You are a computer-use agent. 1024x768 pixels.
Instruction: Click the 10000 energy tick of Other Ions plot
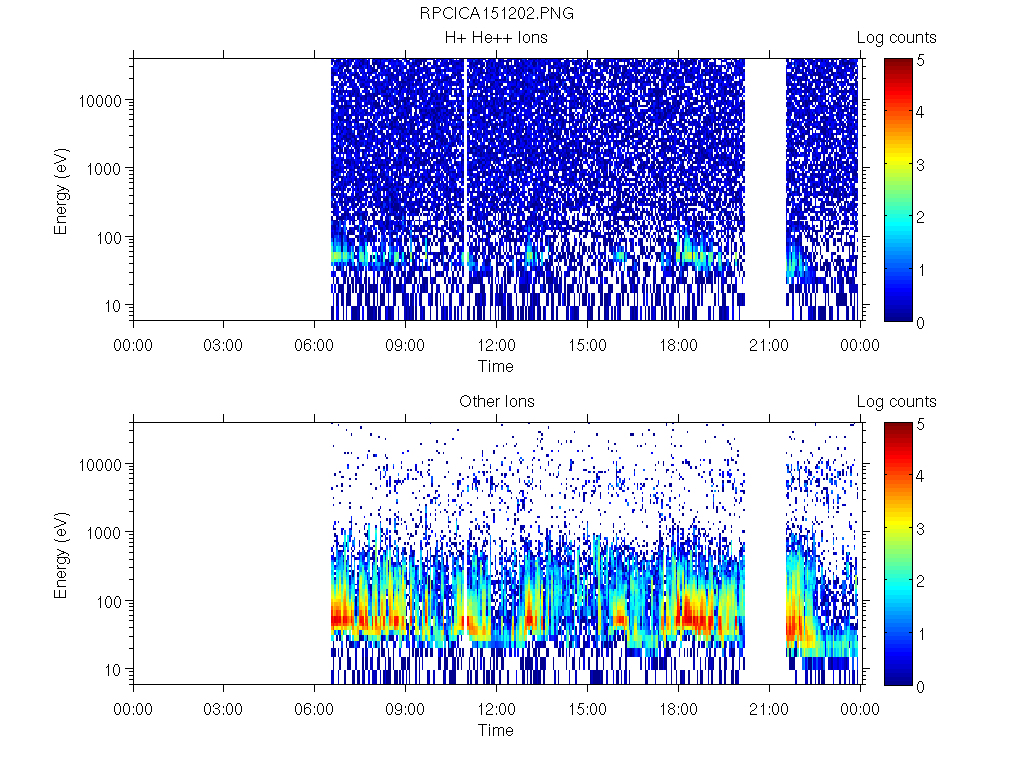(100, 465)
